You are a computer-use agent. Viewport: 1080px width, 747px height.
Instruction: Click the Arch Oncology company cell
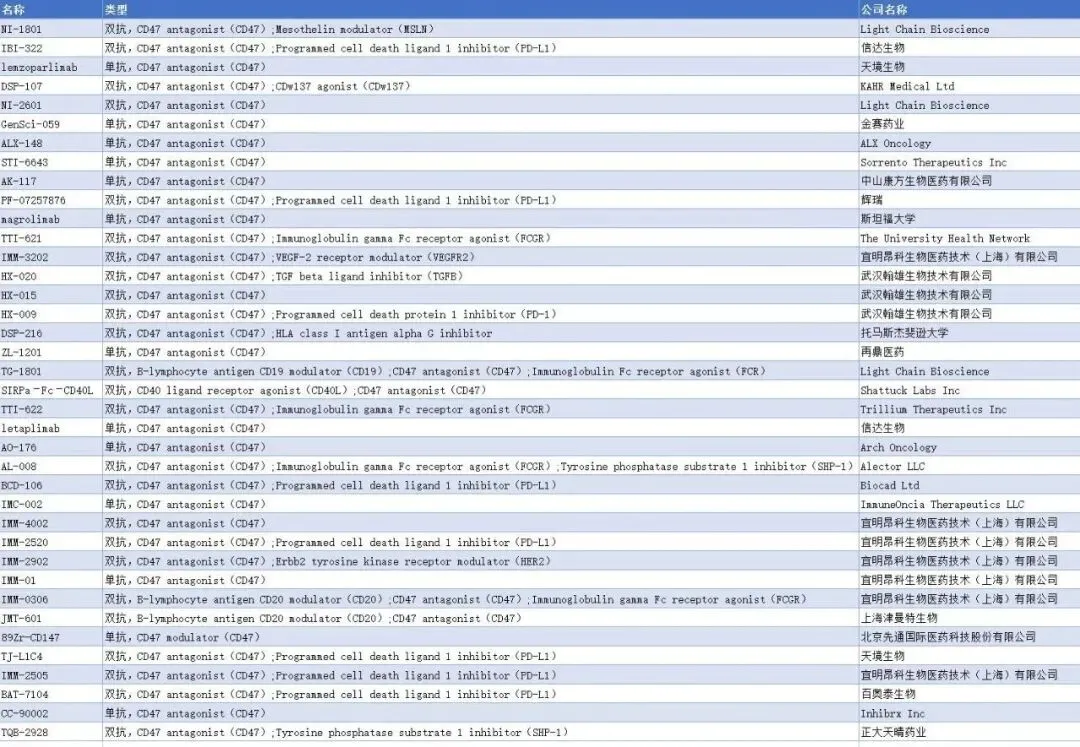(x=969, y=448)
